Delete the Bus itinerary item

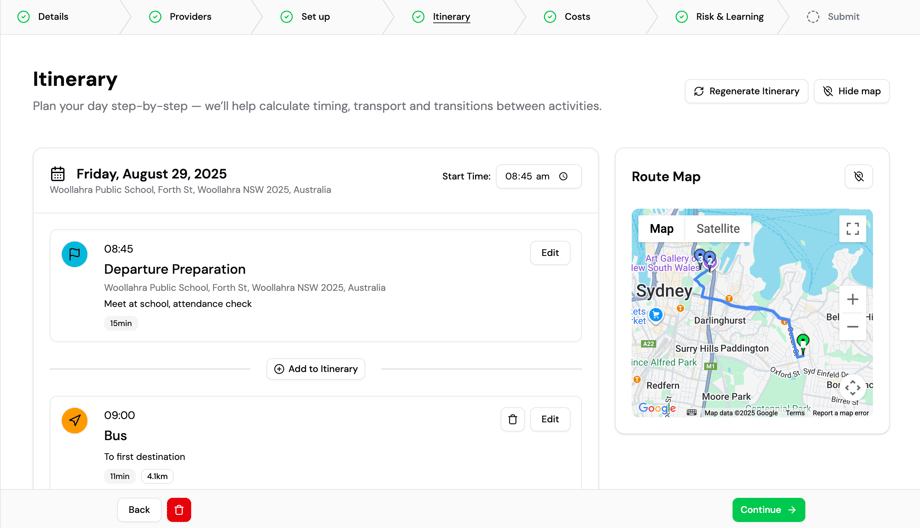512,420
